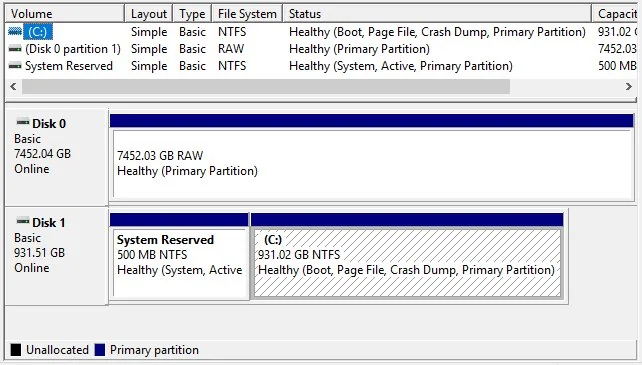Click the 'Healthy (System, Active, Primary Partition)' status cell
642x365 pixels.
point(401,66)
